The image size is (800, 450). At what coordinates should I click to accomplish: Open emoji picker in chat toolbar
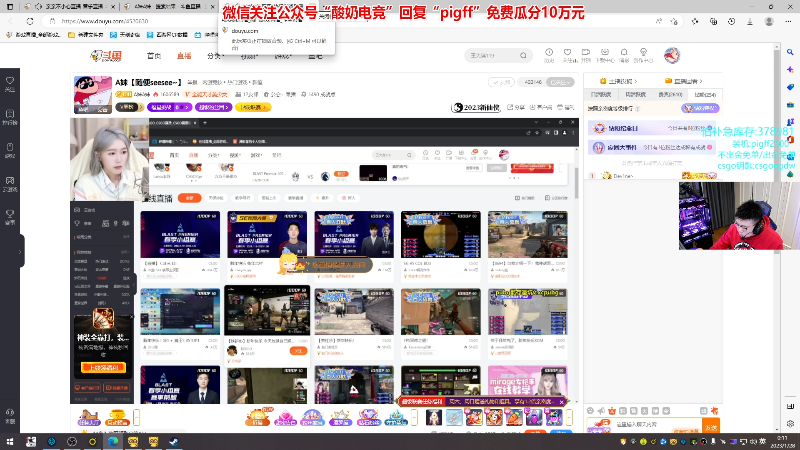point(590,411)
